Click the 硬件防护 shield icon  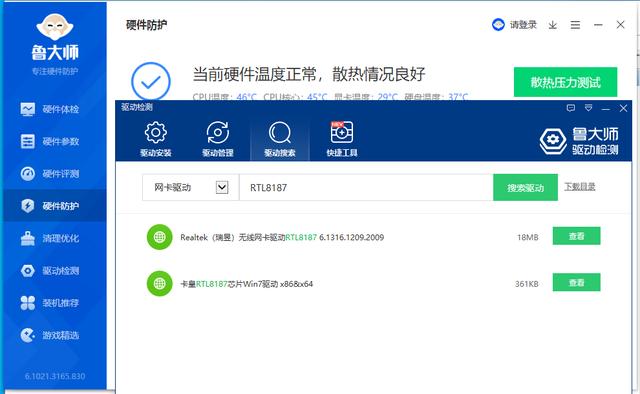(x=28, y=206)
